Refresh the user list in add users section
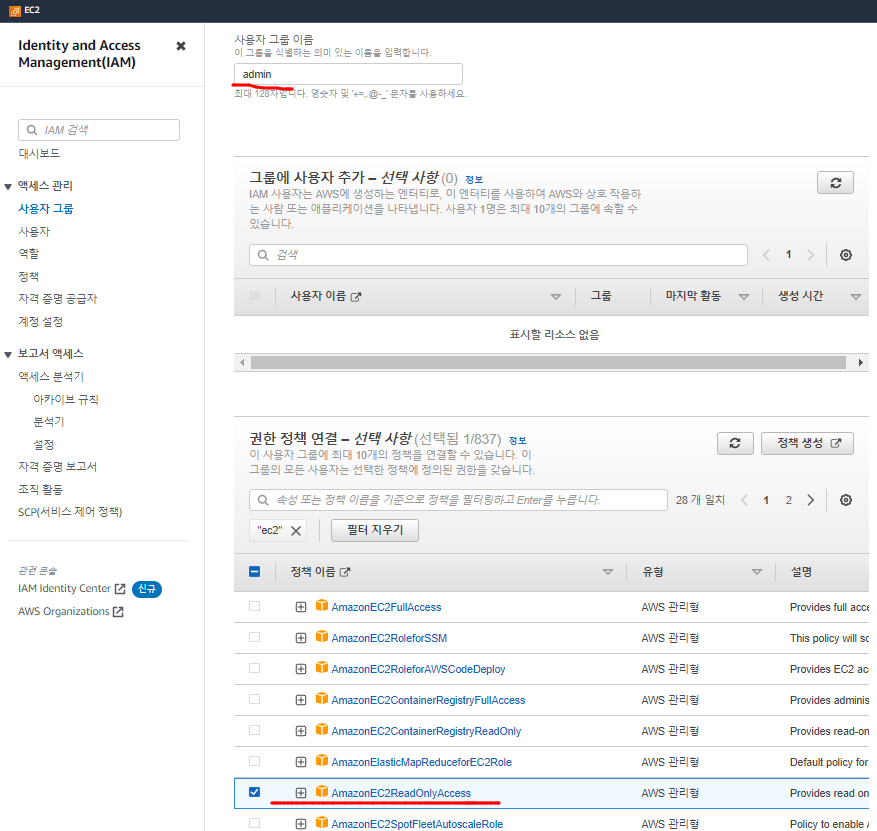This screenshot has height=831, width=877. pos(835,183)
